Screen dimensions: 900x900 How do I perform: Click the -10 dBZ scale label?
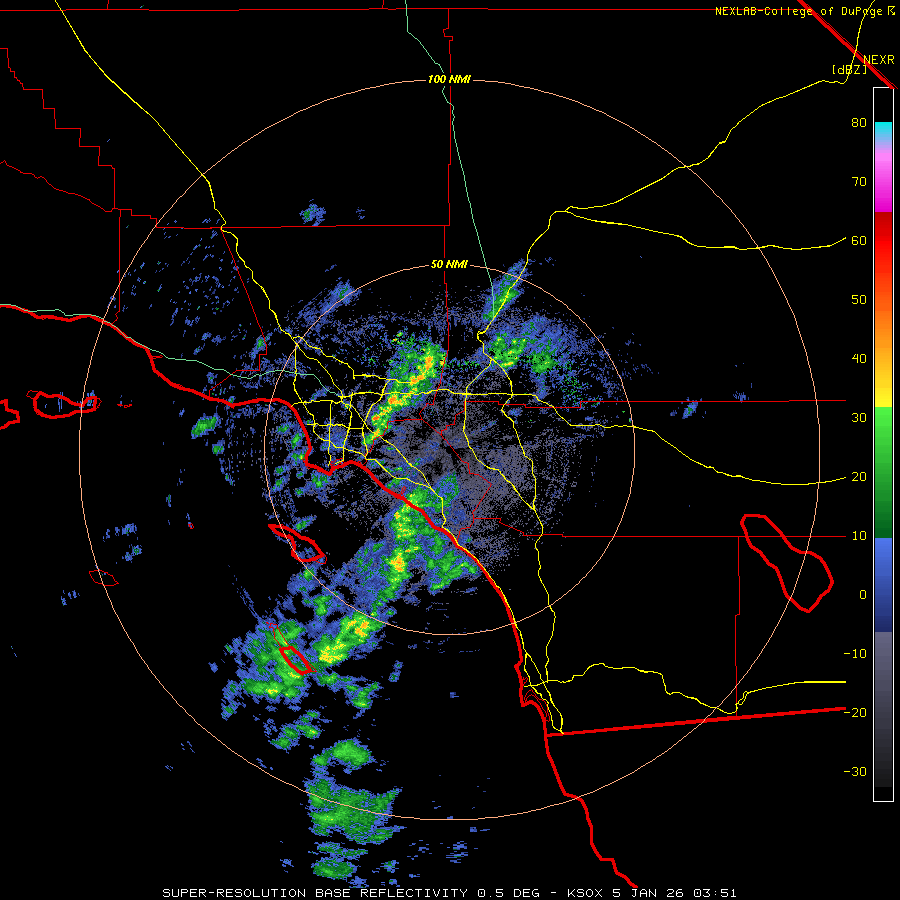point(855,654)
